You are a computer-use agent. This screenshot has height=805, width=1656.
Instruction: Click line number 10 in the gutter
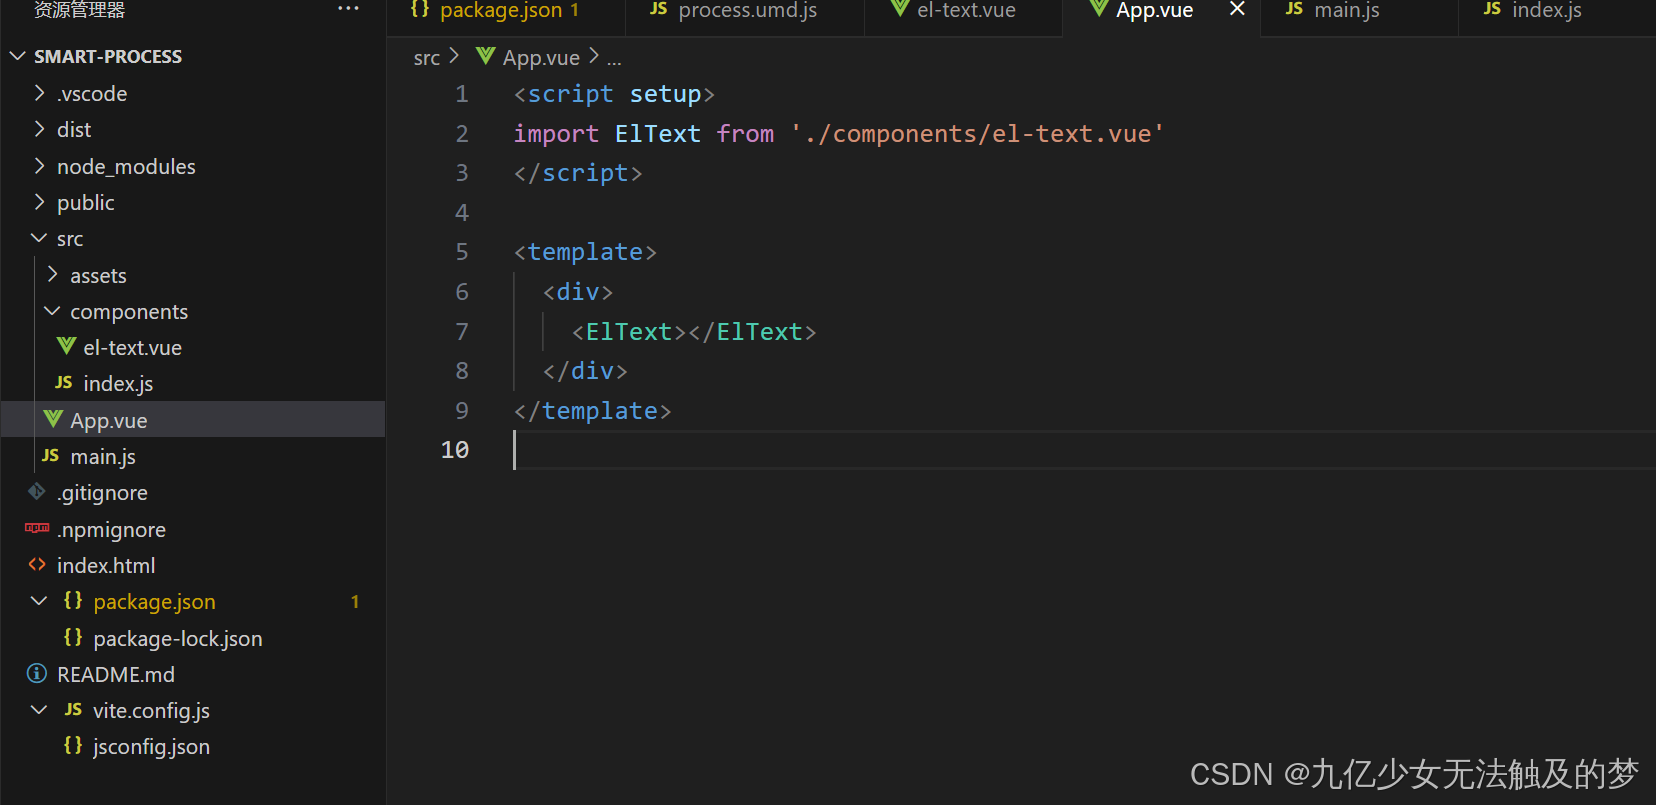455,450
